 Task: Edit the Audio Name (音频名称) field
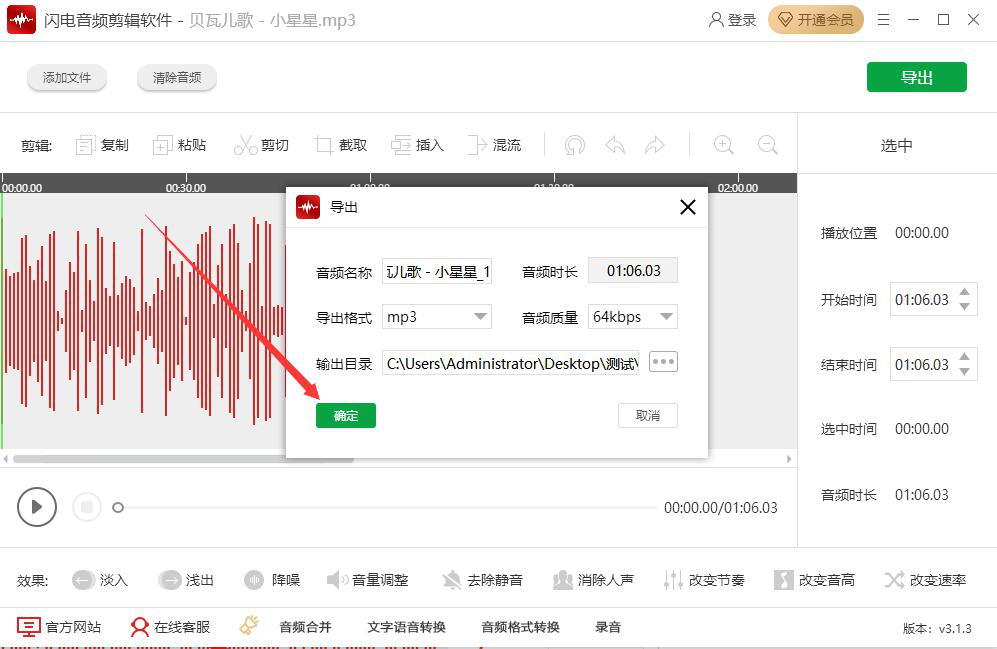pyautogui.click(x=437, y=271)
